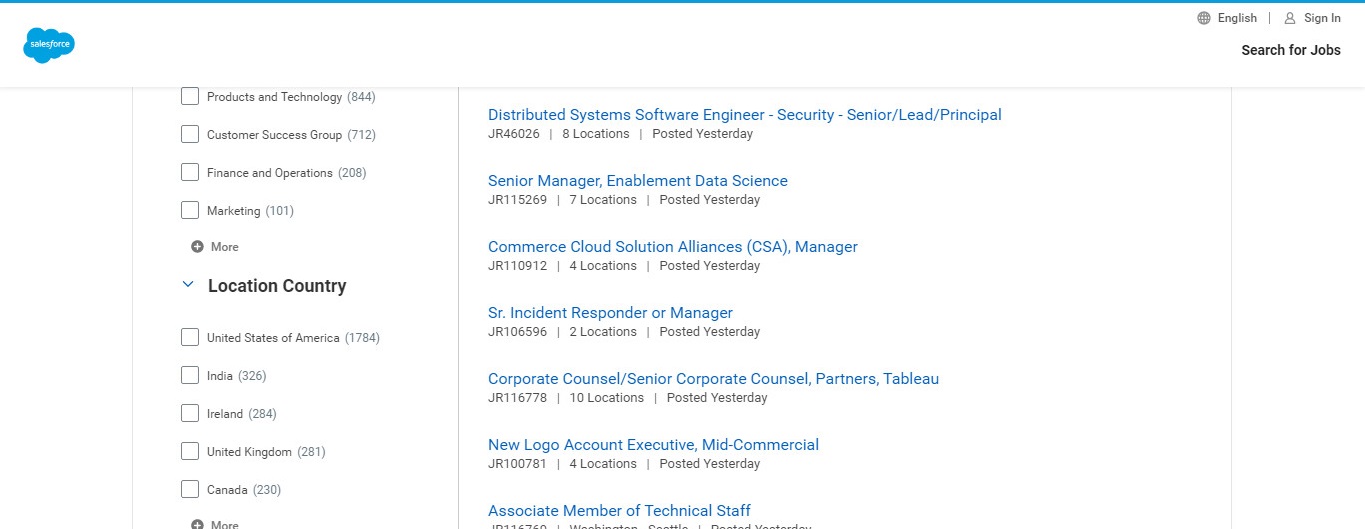
Task: Click the Sign In link
Action: point(1322,18)
